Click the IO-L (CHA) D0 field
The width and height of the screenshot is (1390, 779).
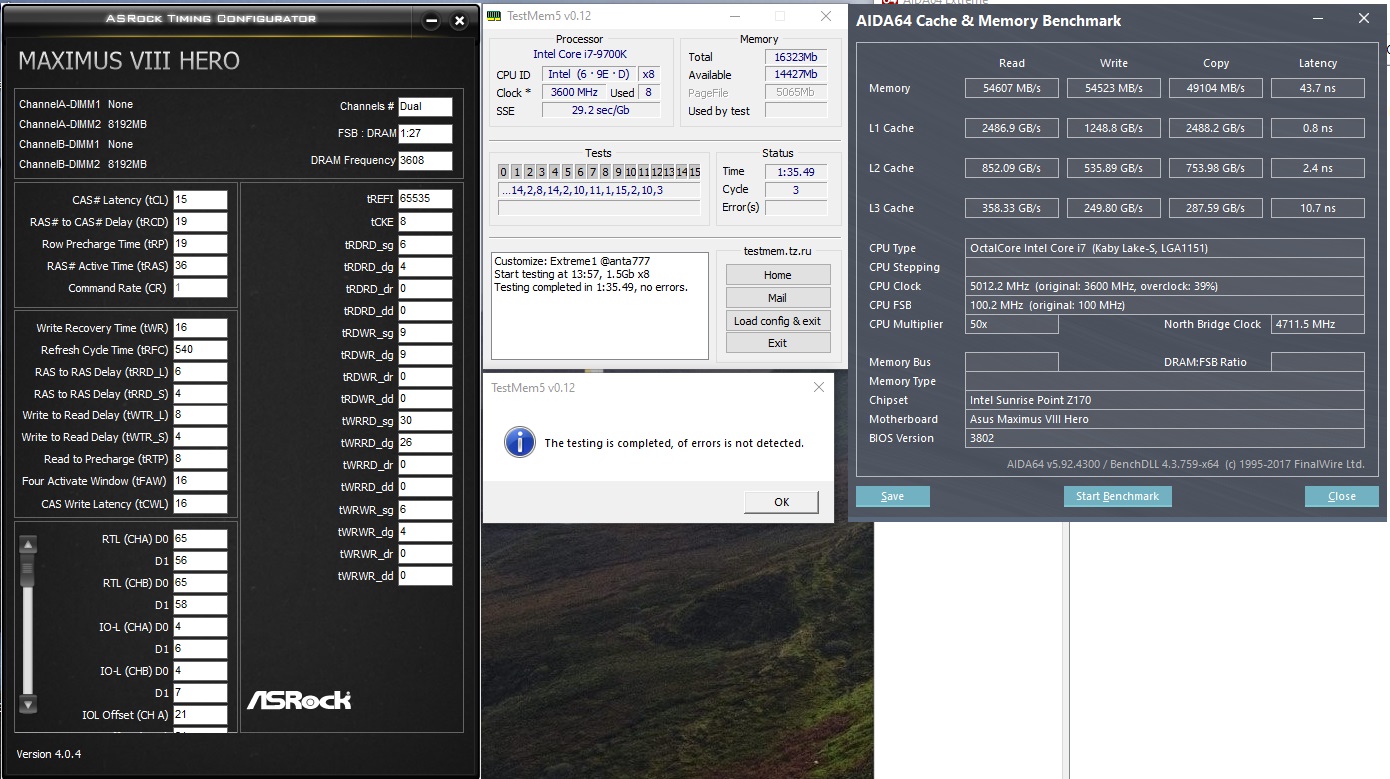pyautogui.click(x=200, y=627)
